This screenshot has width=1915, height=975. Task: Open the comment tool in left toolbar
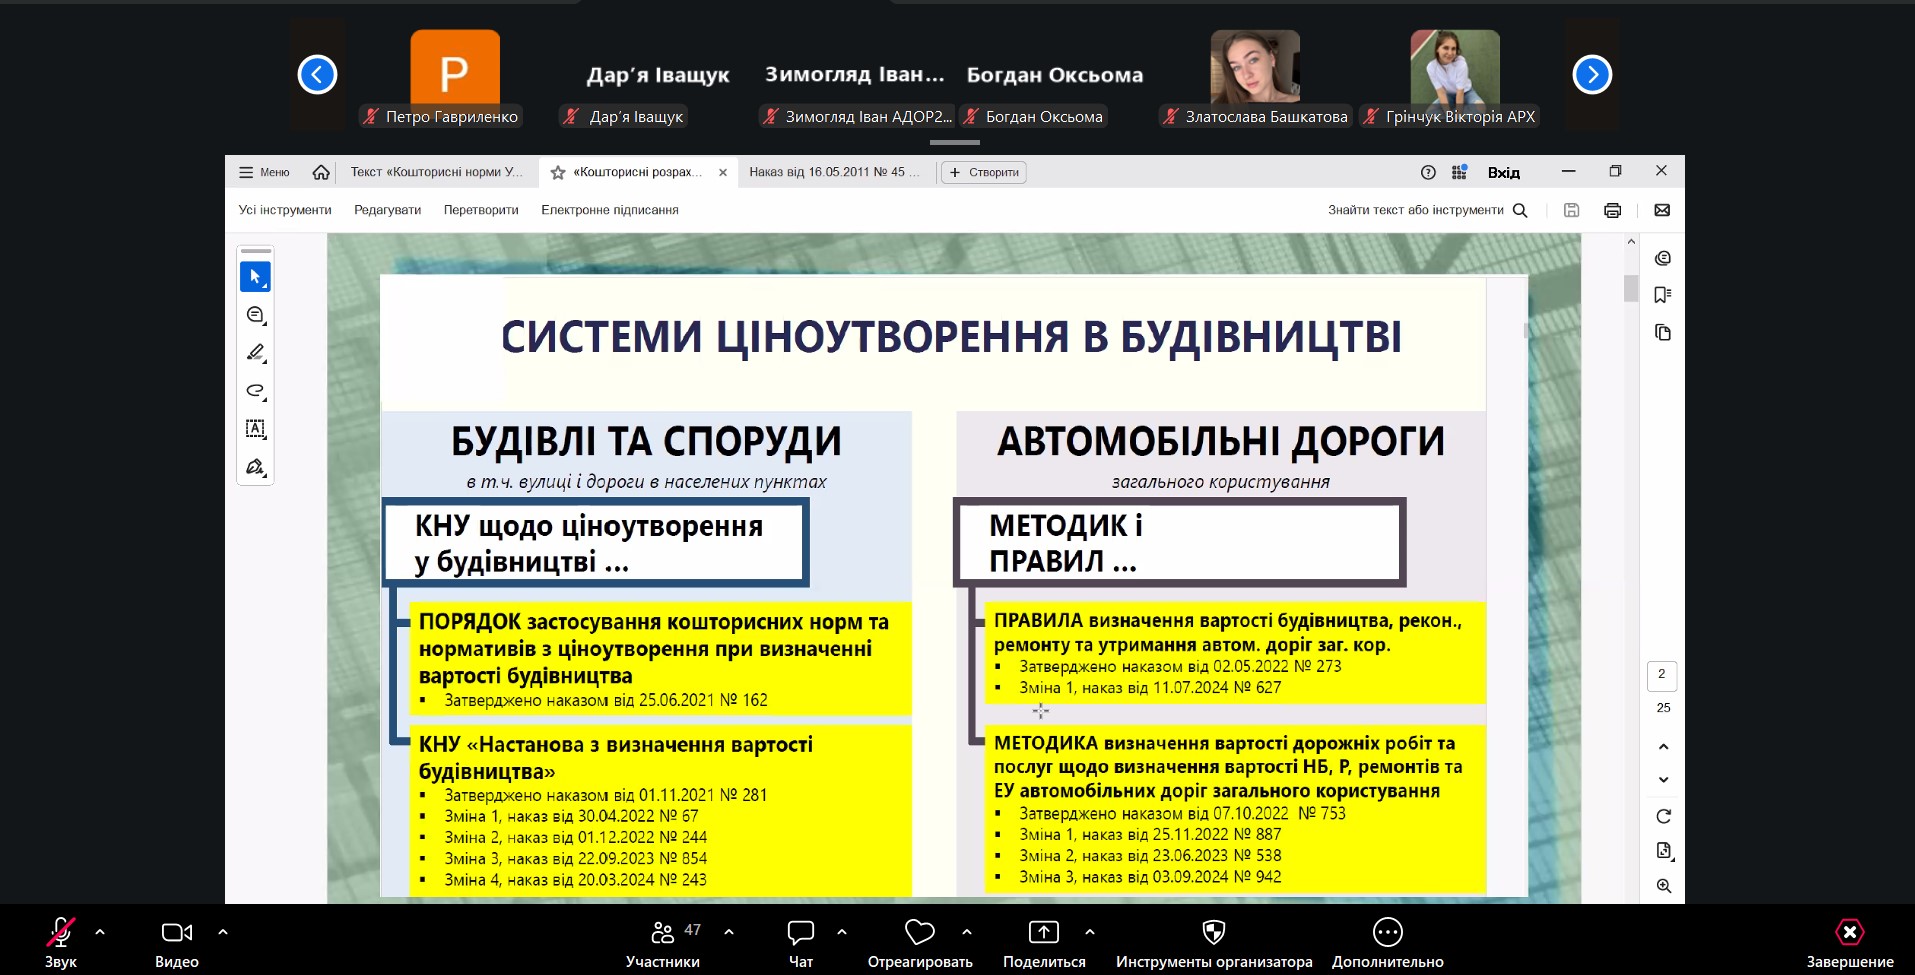coord(255,315)
